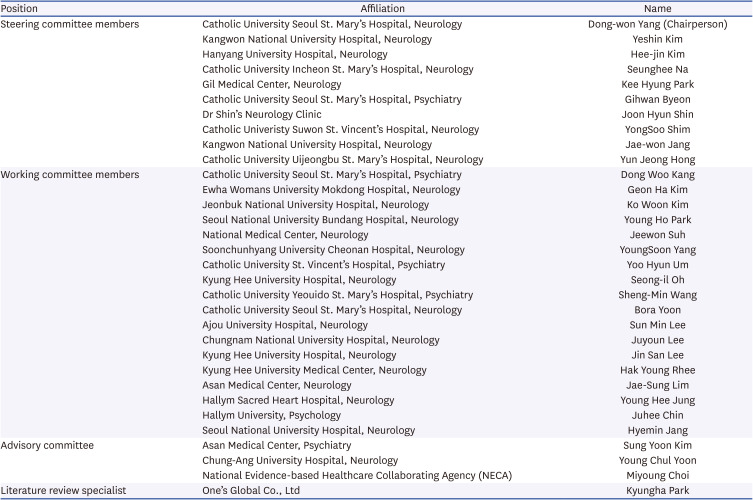The width and height of the screenshot is (753, 500).
Task: Click the Affiliation column header
Action: [354, 8]
